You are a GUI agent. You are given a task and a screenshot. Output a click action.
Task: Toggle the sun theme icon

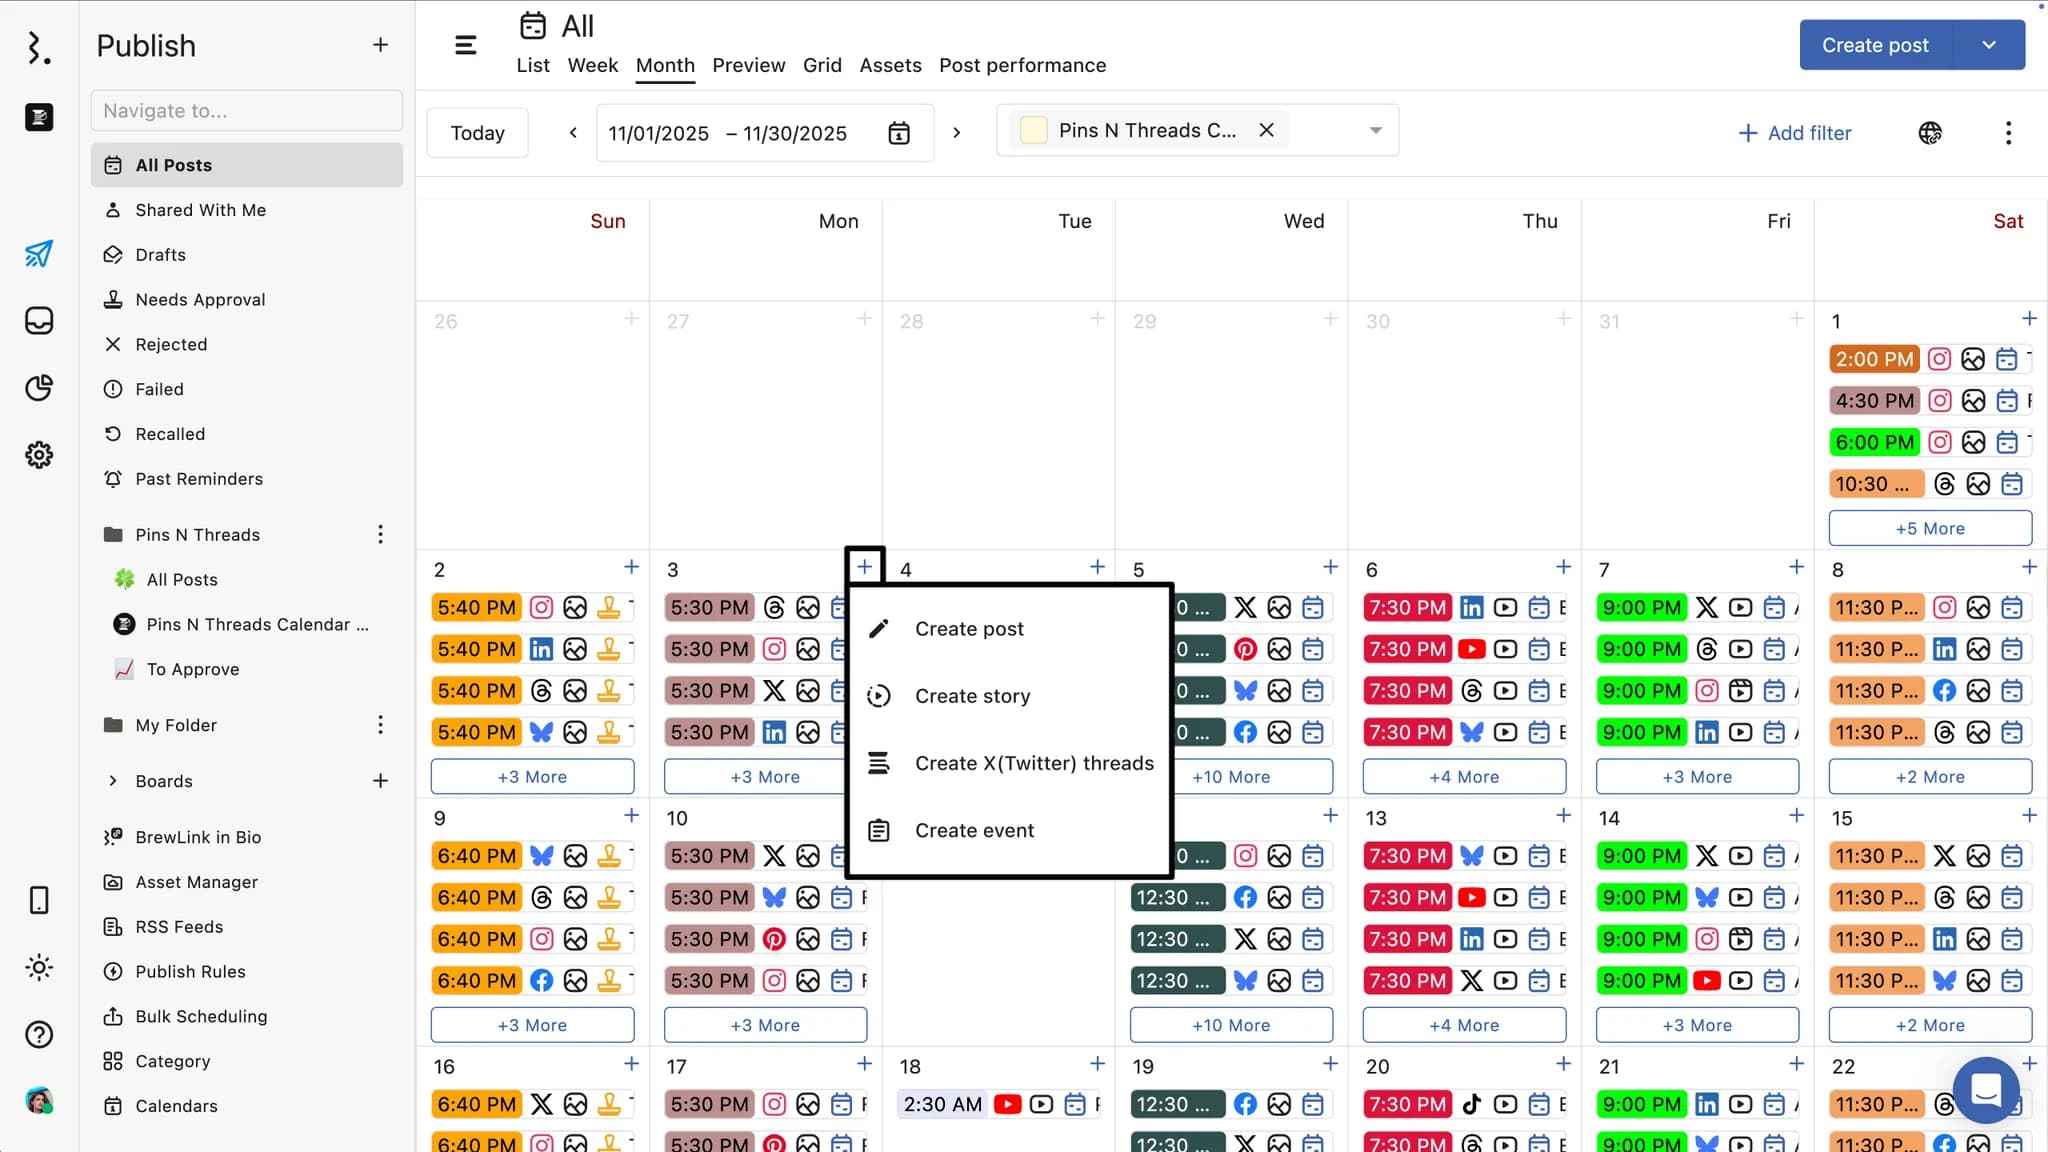38,967
